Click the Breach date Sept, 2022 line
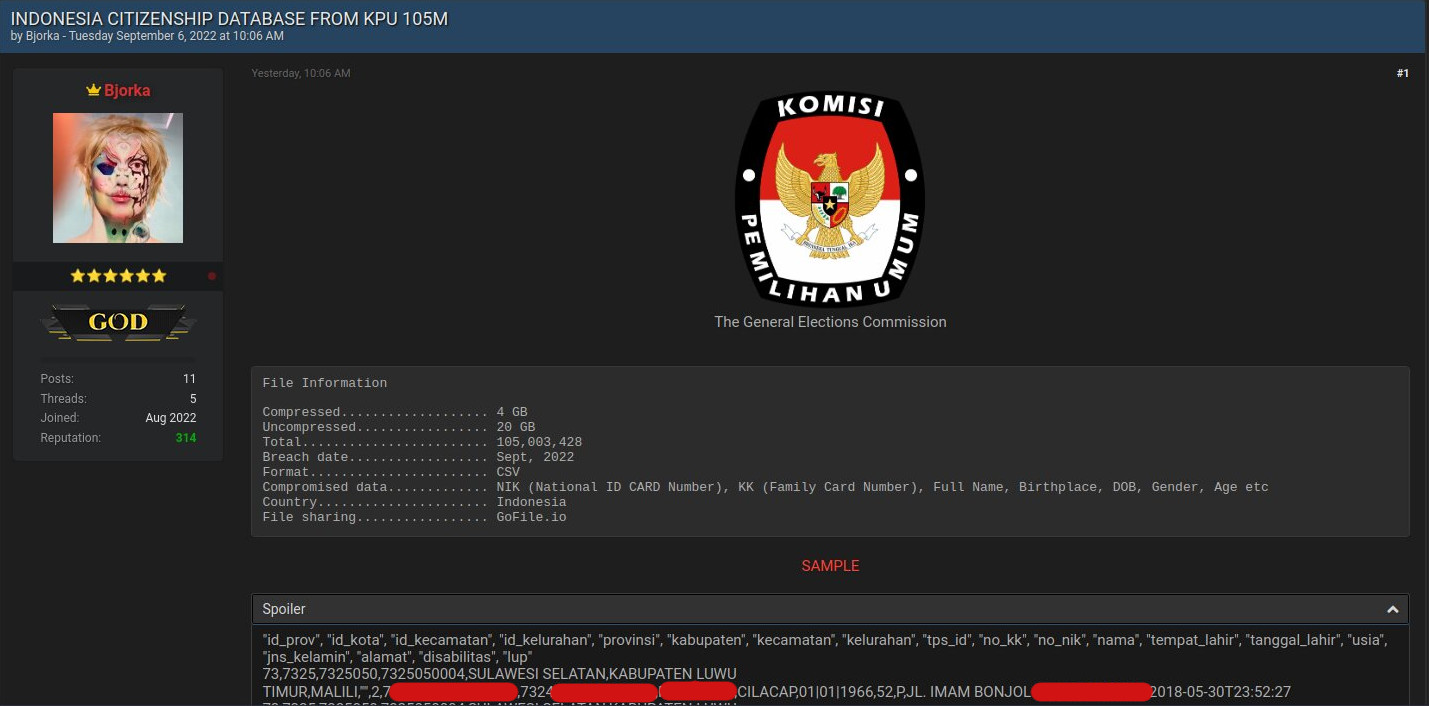 tap(418, 457)
